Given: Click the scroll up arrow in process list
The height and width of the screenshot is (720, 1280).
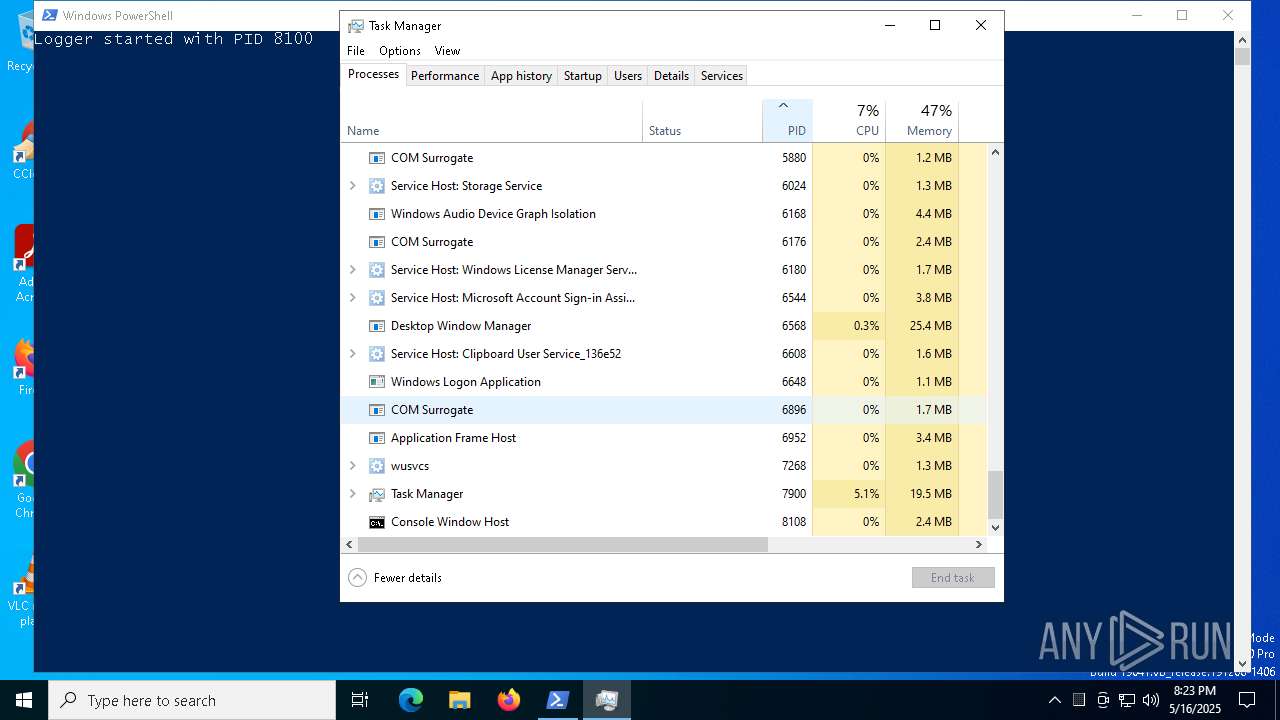Looking at the screenshot, I should click(995, 152).
